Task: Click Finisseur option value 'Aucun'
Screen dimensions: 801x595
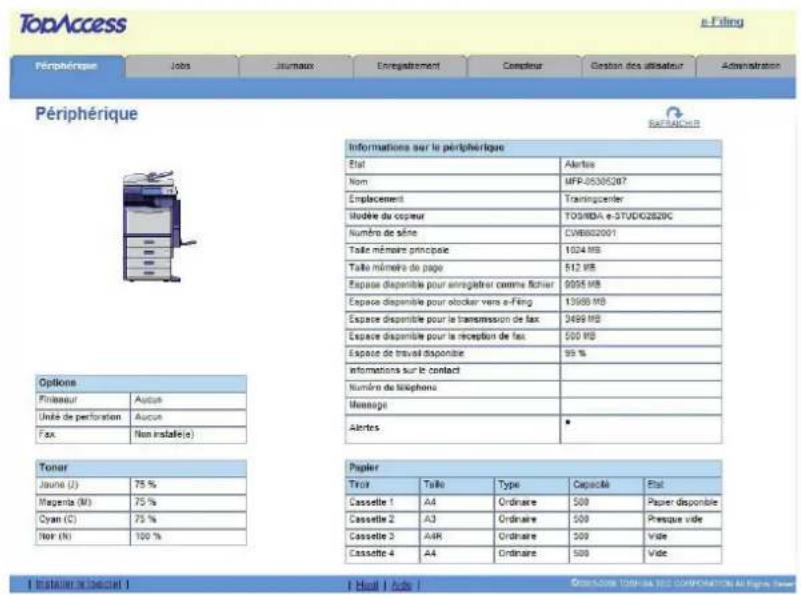Action: tap(148, 400)
